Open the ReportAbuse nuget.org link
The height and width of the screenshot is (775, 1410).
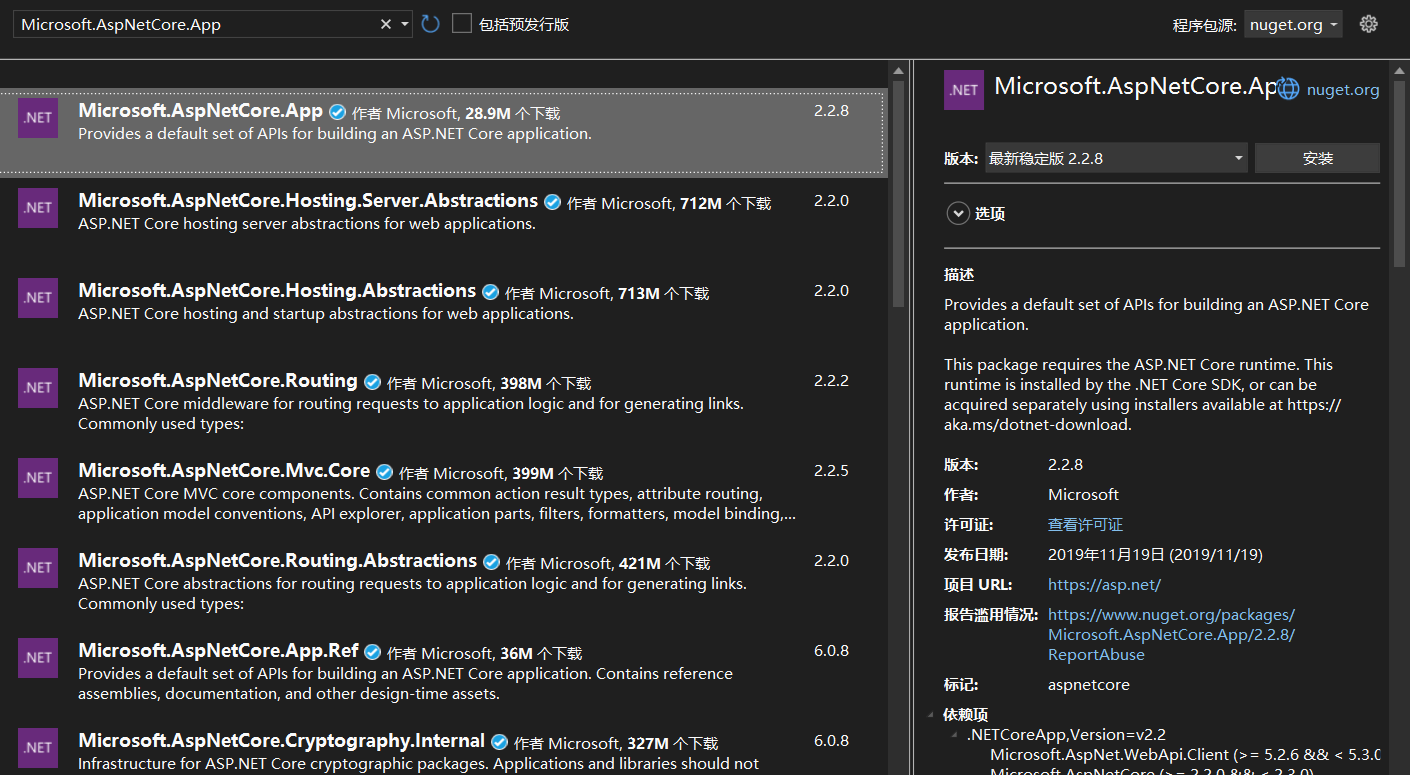1171,634
